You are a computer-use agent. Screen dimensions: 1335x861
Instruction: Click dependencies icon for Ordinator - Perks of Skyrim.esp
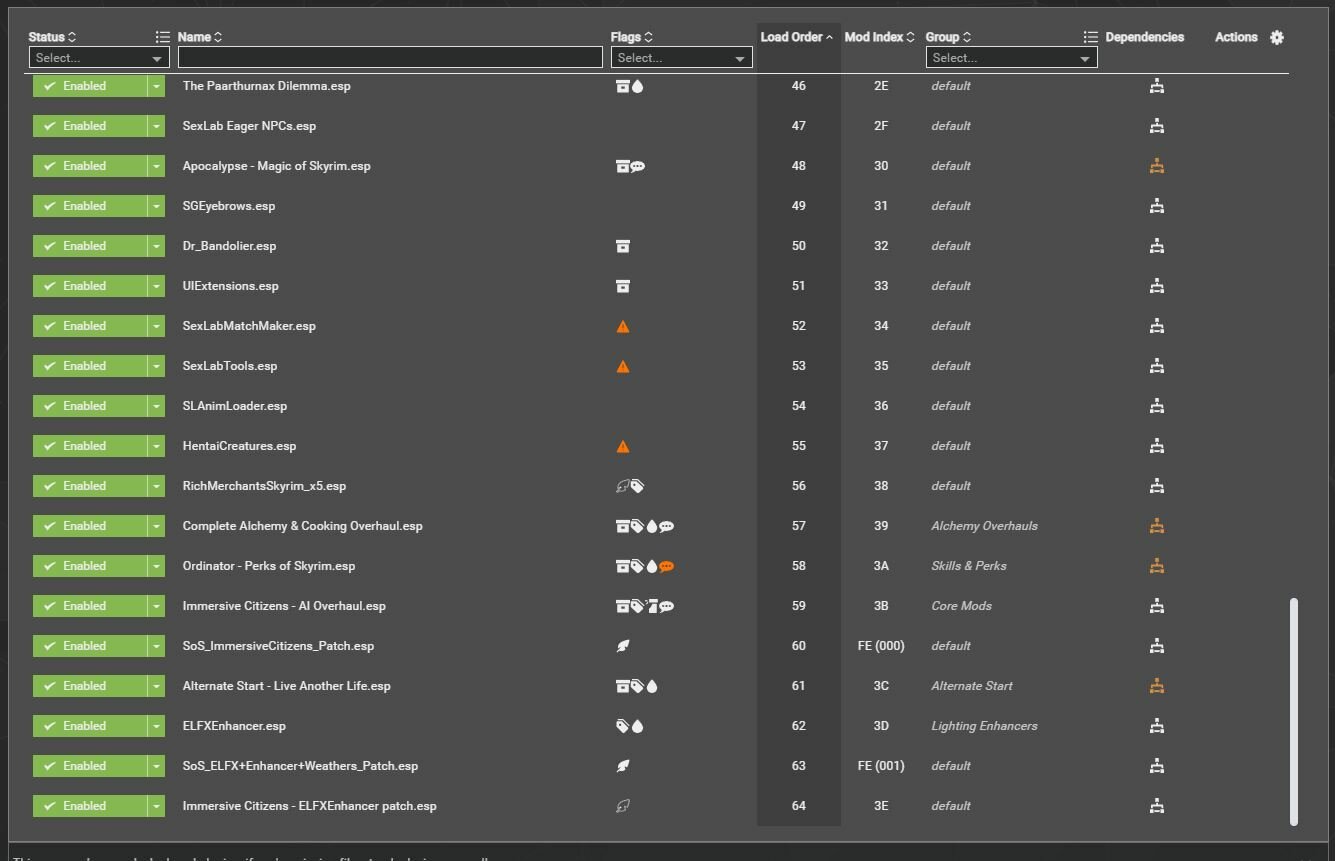[1156, 566]
